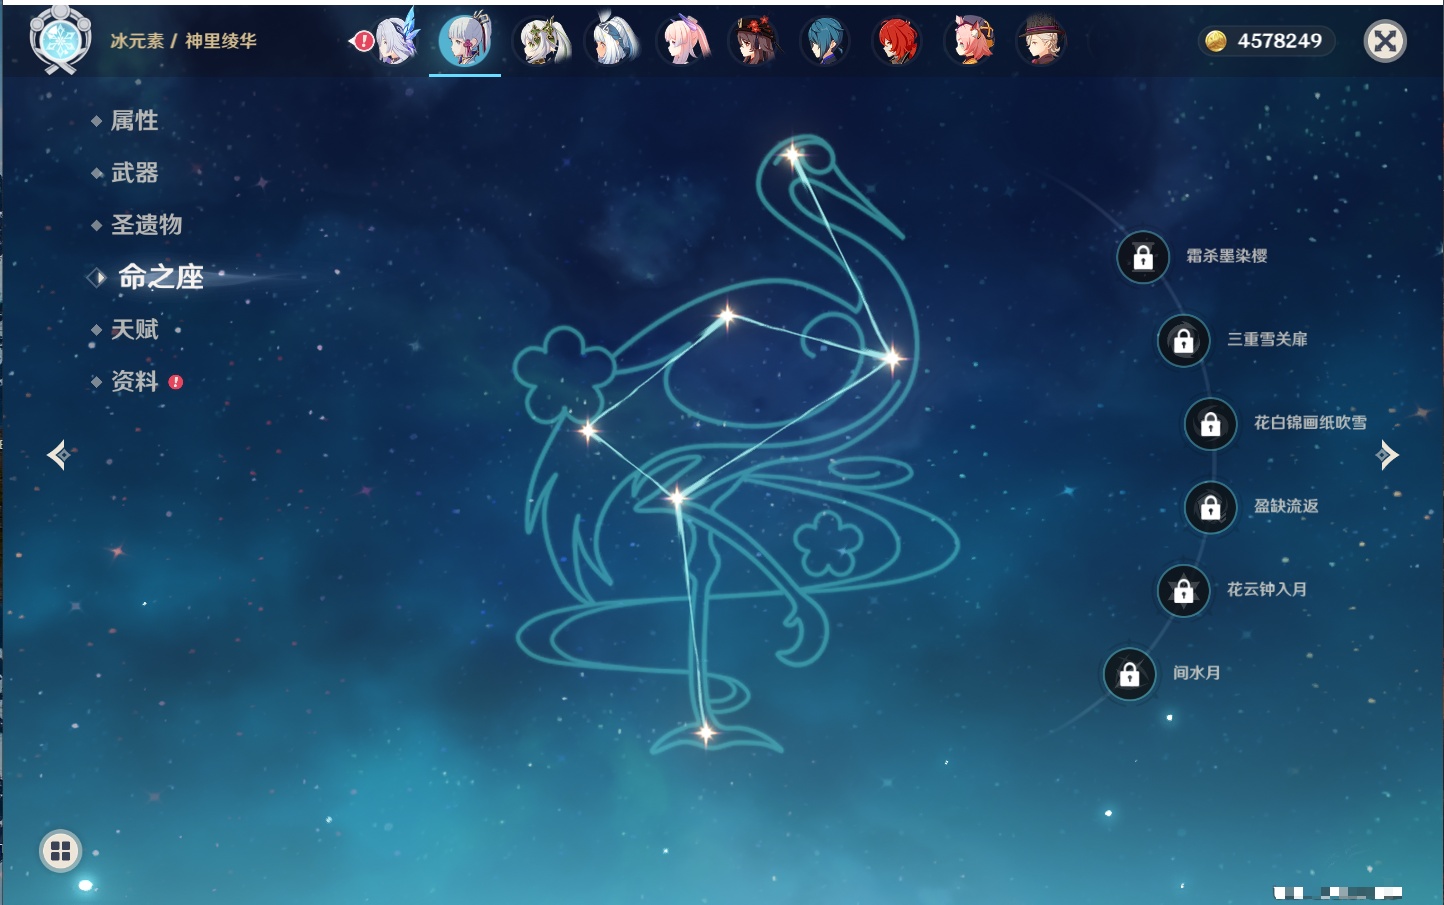View constellation 霜杀墨染樱
The height and width of the screenshot is (905, 1444).
[x=1226, y=256]
